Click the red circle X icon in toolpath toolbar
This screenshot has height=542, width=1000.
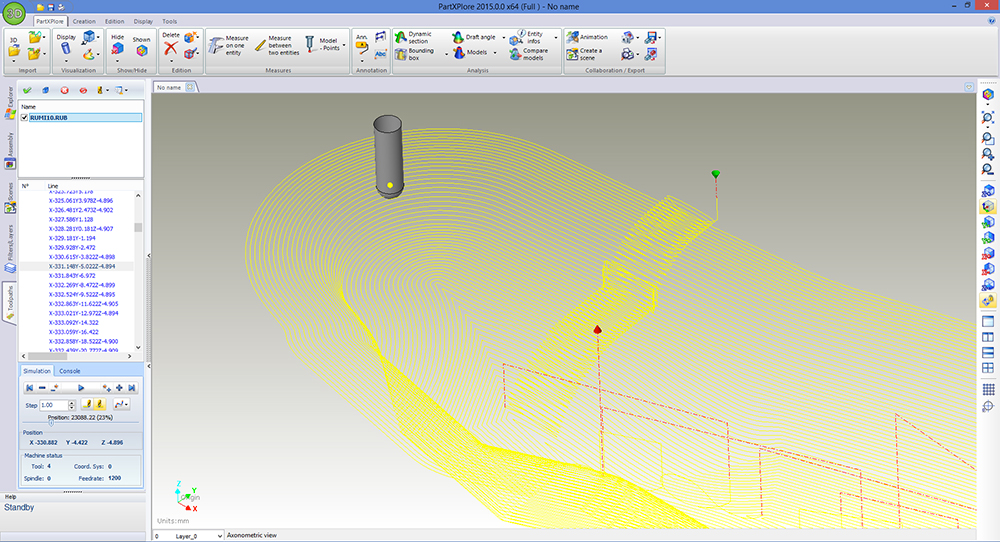point(64,91)
